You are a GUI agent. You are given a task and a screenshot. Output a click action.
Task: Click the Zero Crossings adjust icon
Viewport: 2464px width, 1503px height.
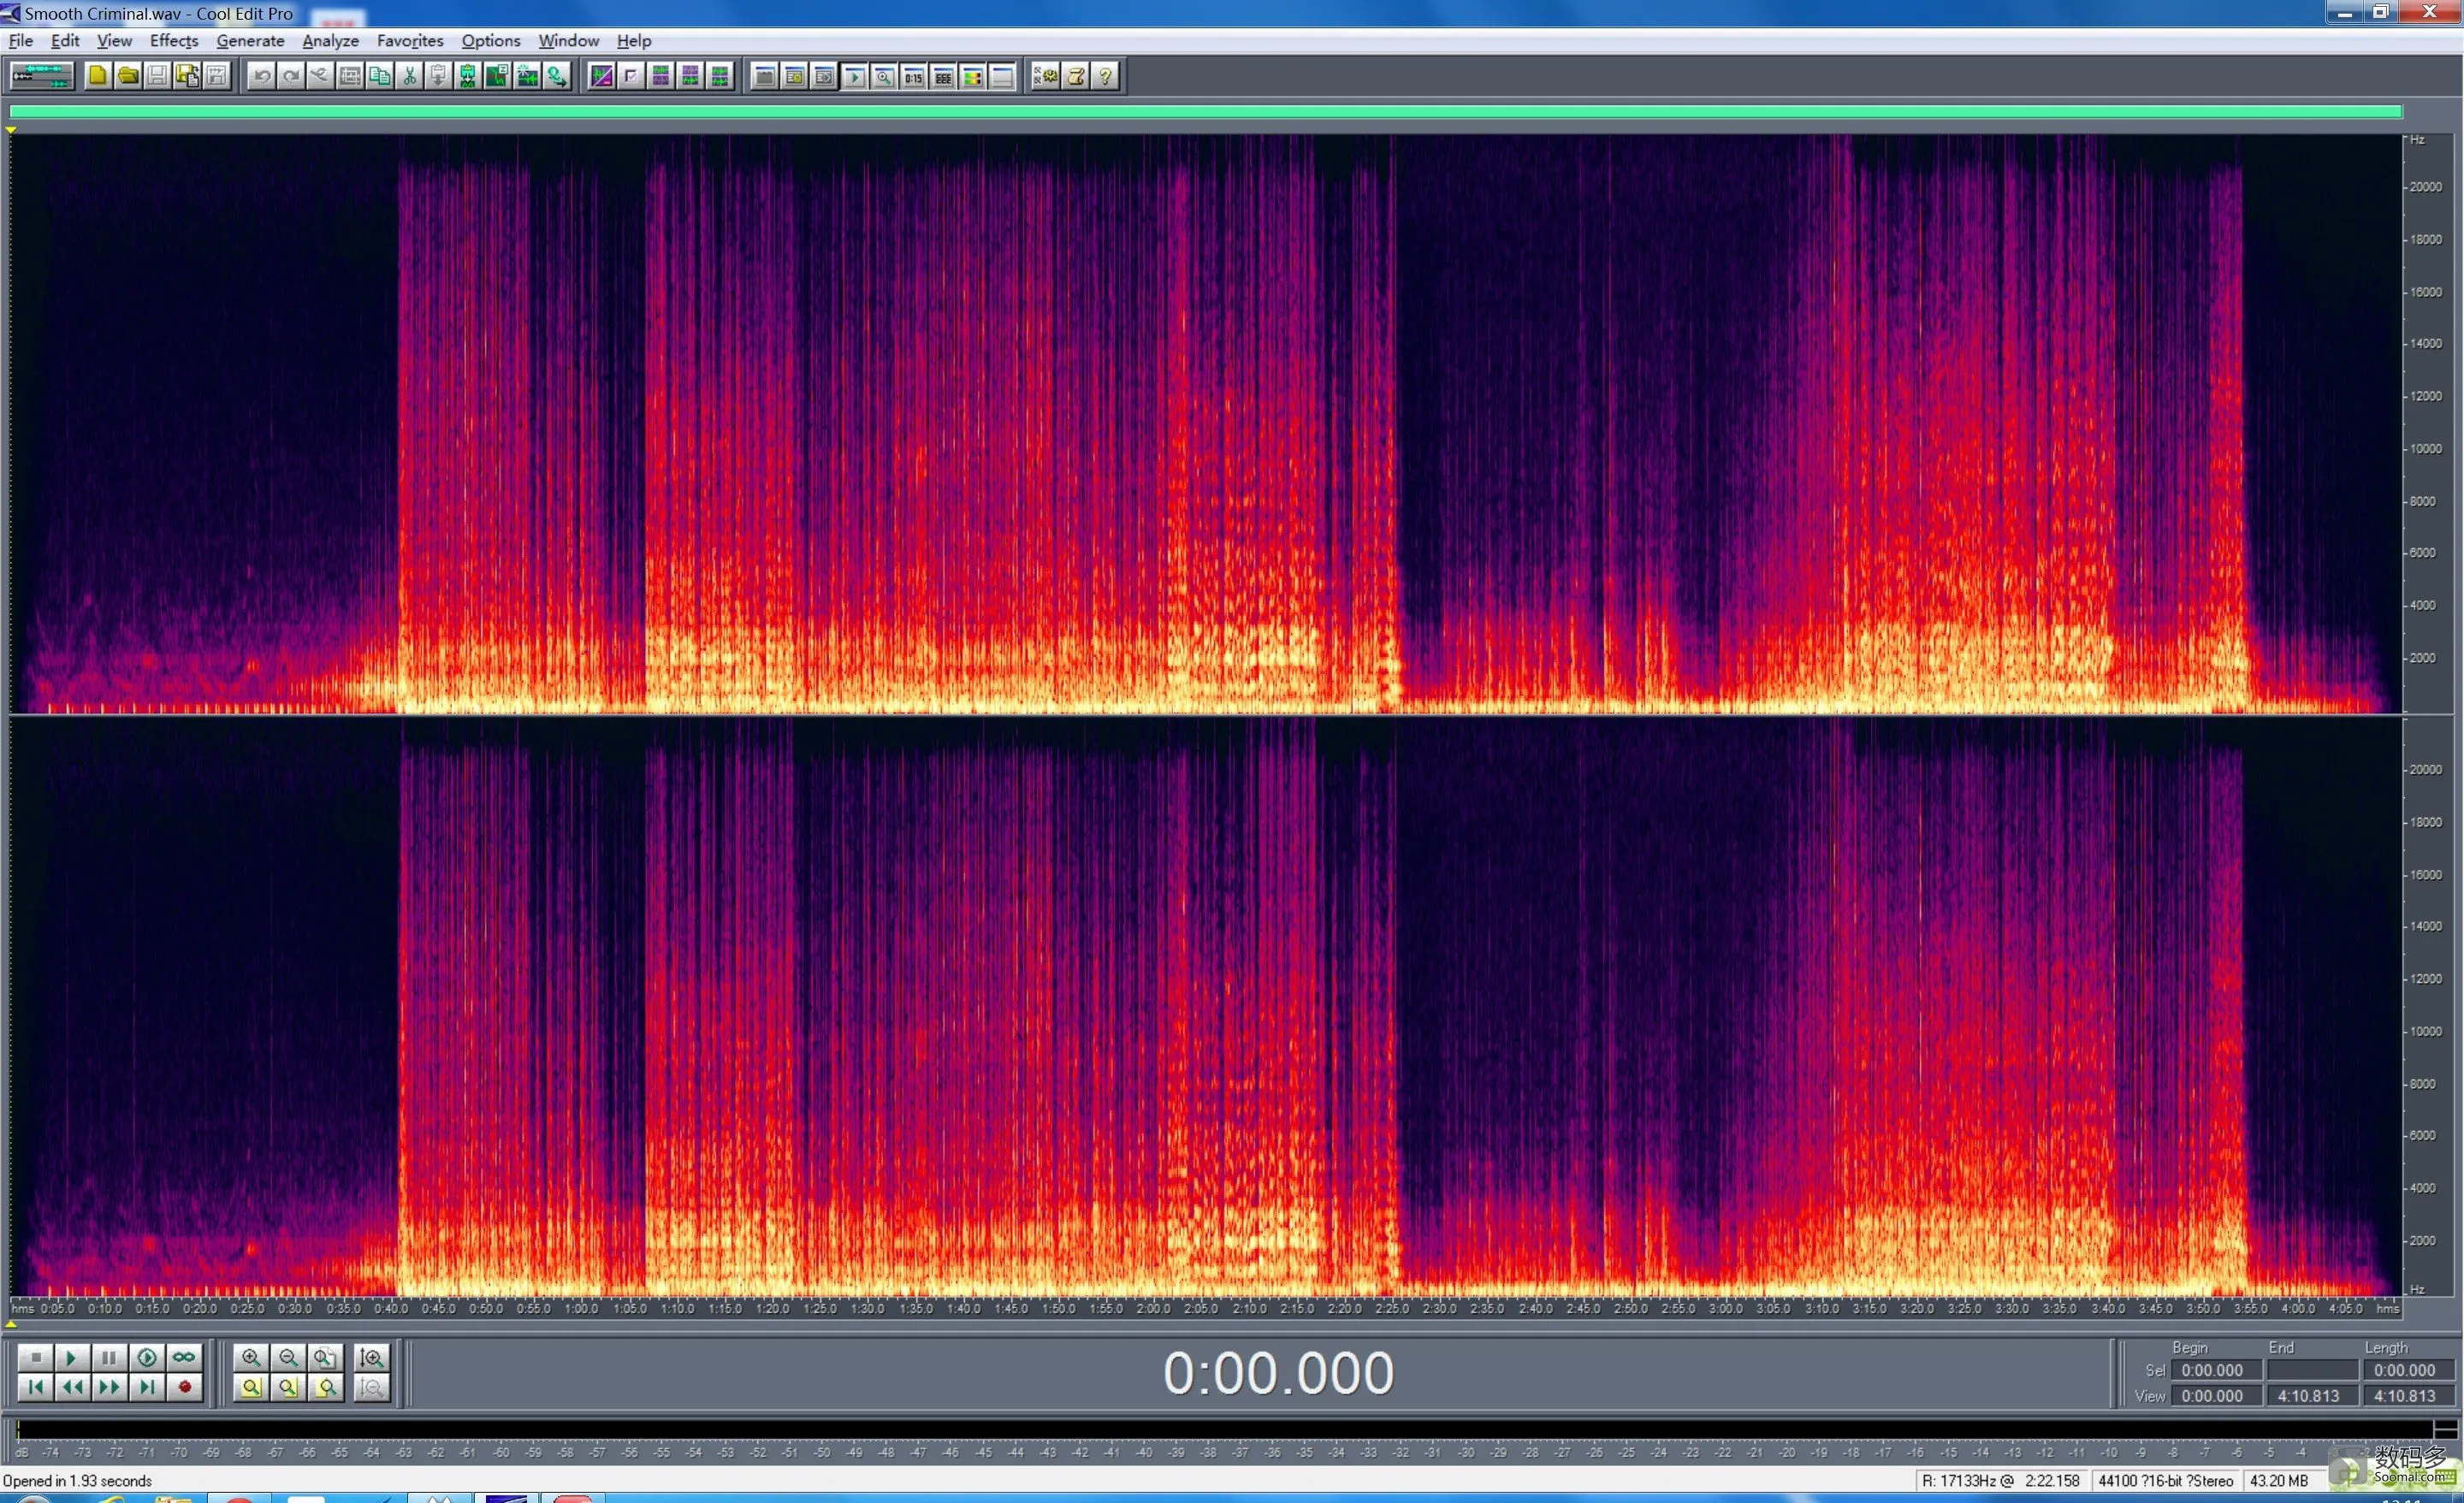(x=497, y=76)
